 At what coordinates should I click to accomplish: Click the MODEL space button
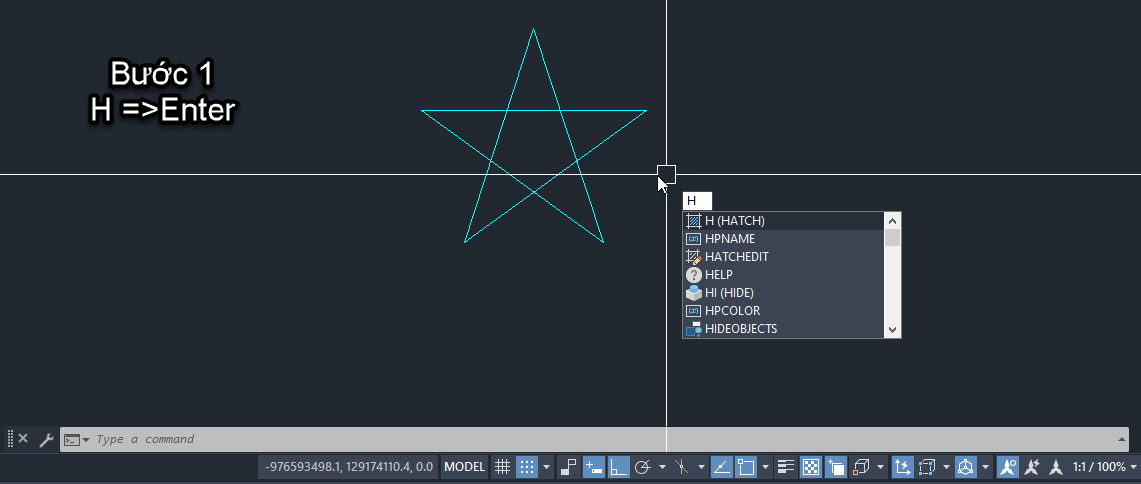coord(465,467)
